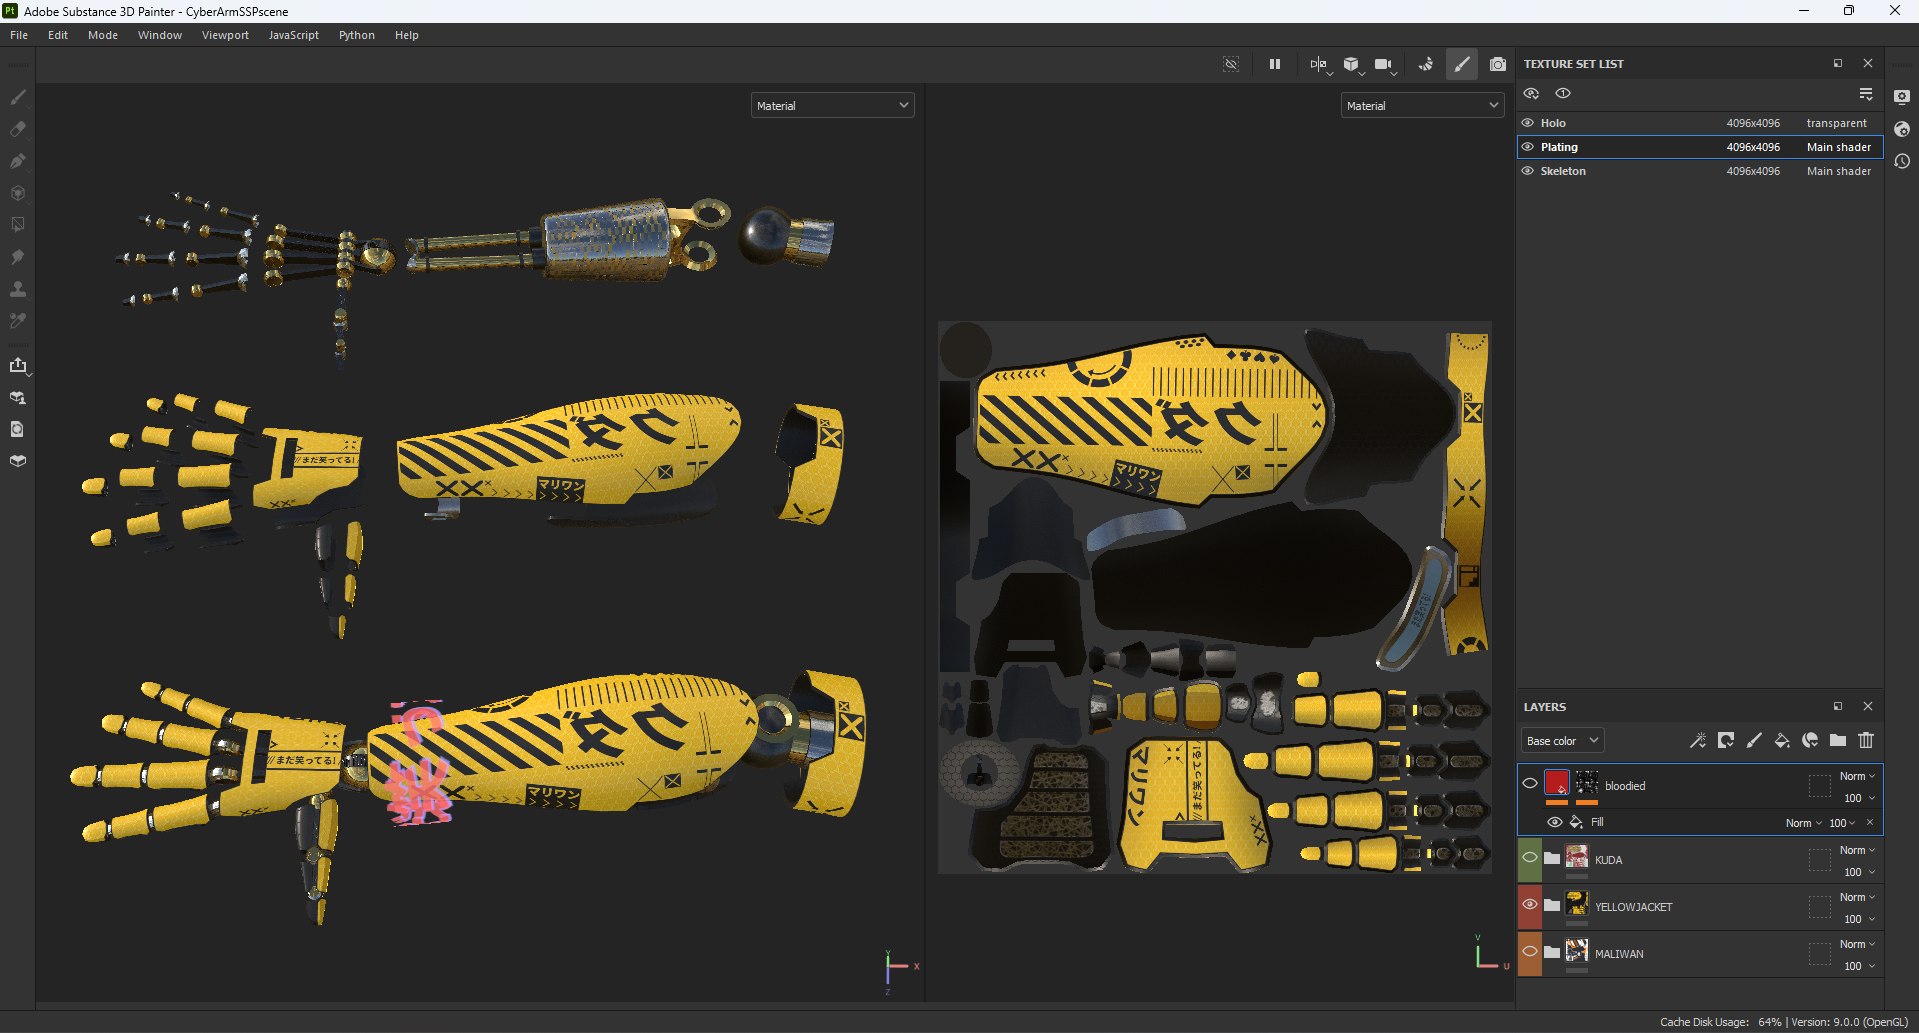Add a fill layer with bucket icon

click(1782, 740)
